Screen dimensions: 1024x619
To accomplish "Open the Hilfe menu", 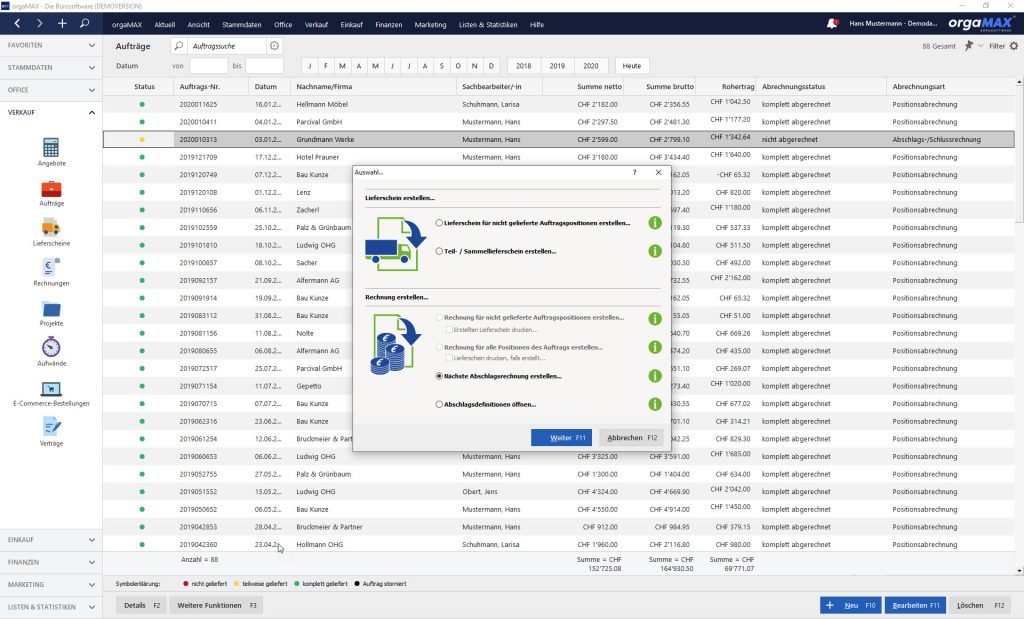I will pyautogui.click(x=537, y=25).
